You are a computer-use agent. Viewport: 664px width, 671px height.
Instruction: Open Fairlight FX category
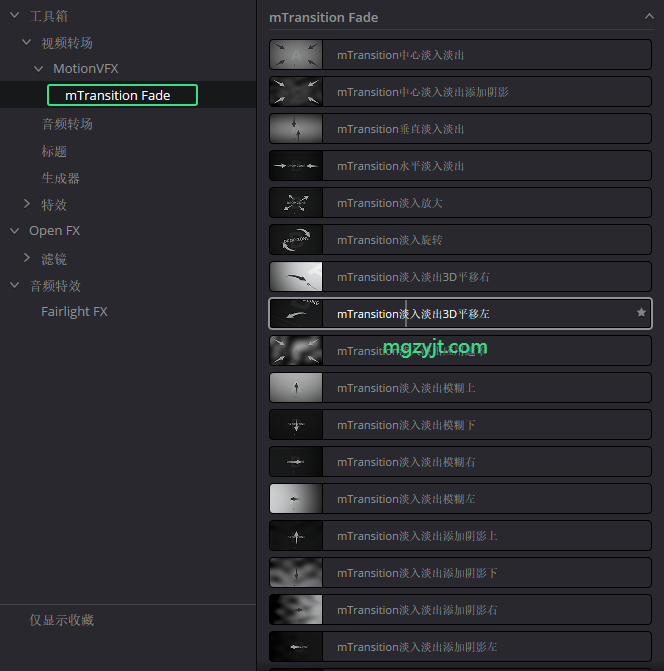(74, 312)
